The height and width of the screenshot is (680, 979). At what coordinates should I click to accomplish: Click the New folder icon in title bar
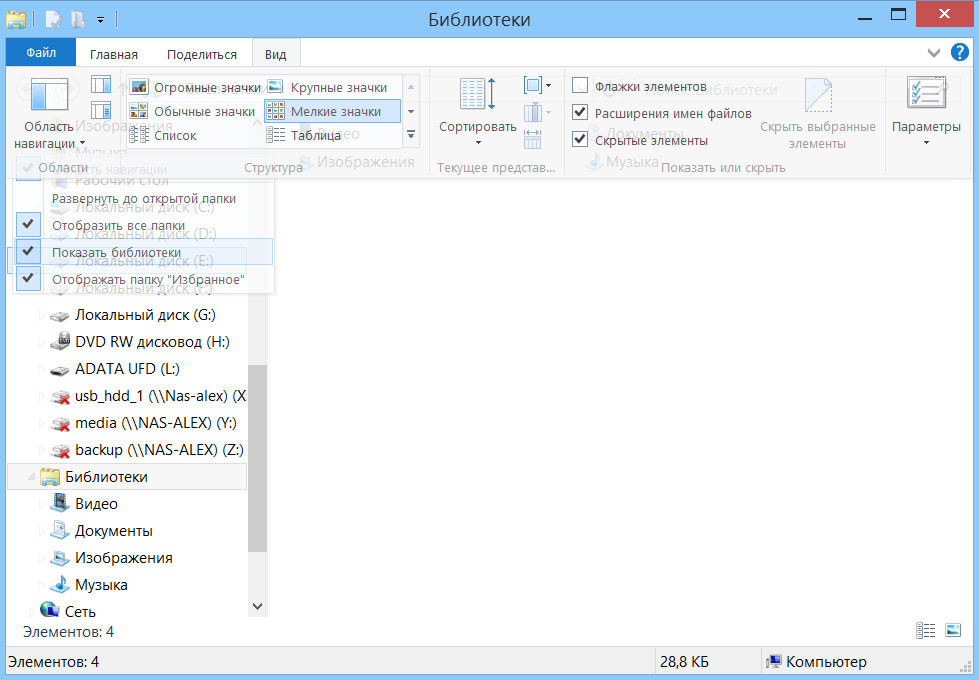click(79, 19)
